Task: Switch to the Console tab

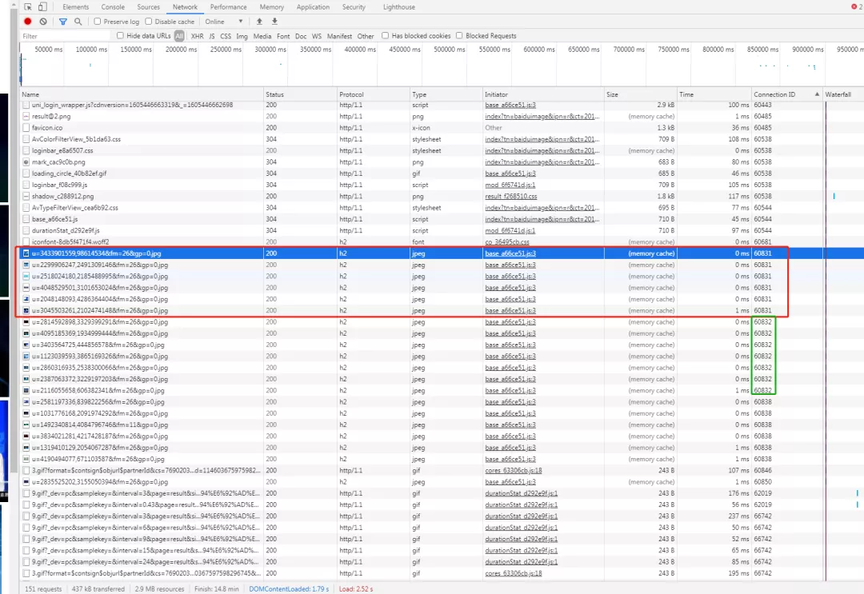Action: [x=113, y=7]
